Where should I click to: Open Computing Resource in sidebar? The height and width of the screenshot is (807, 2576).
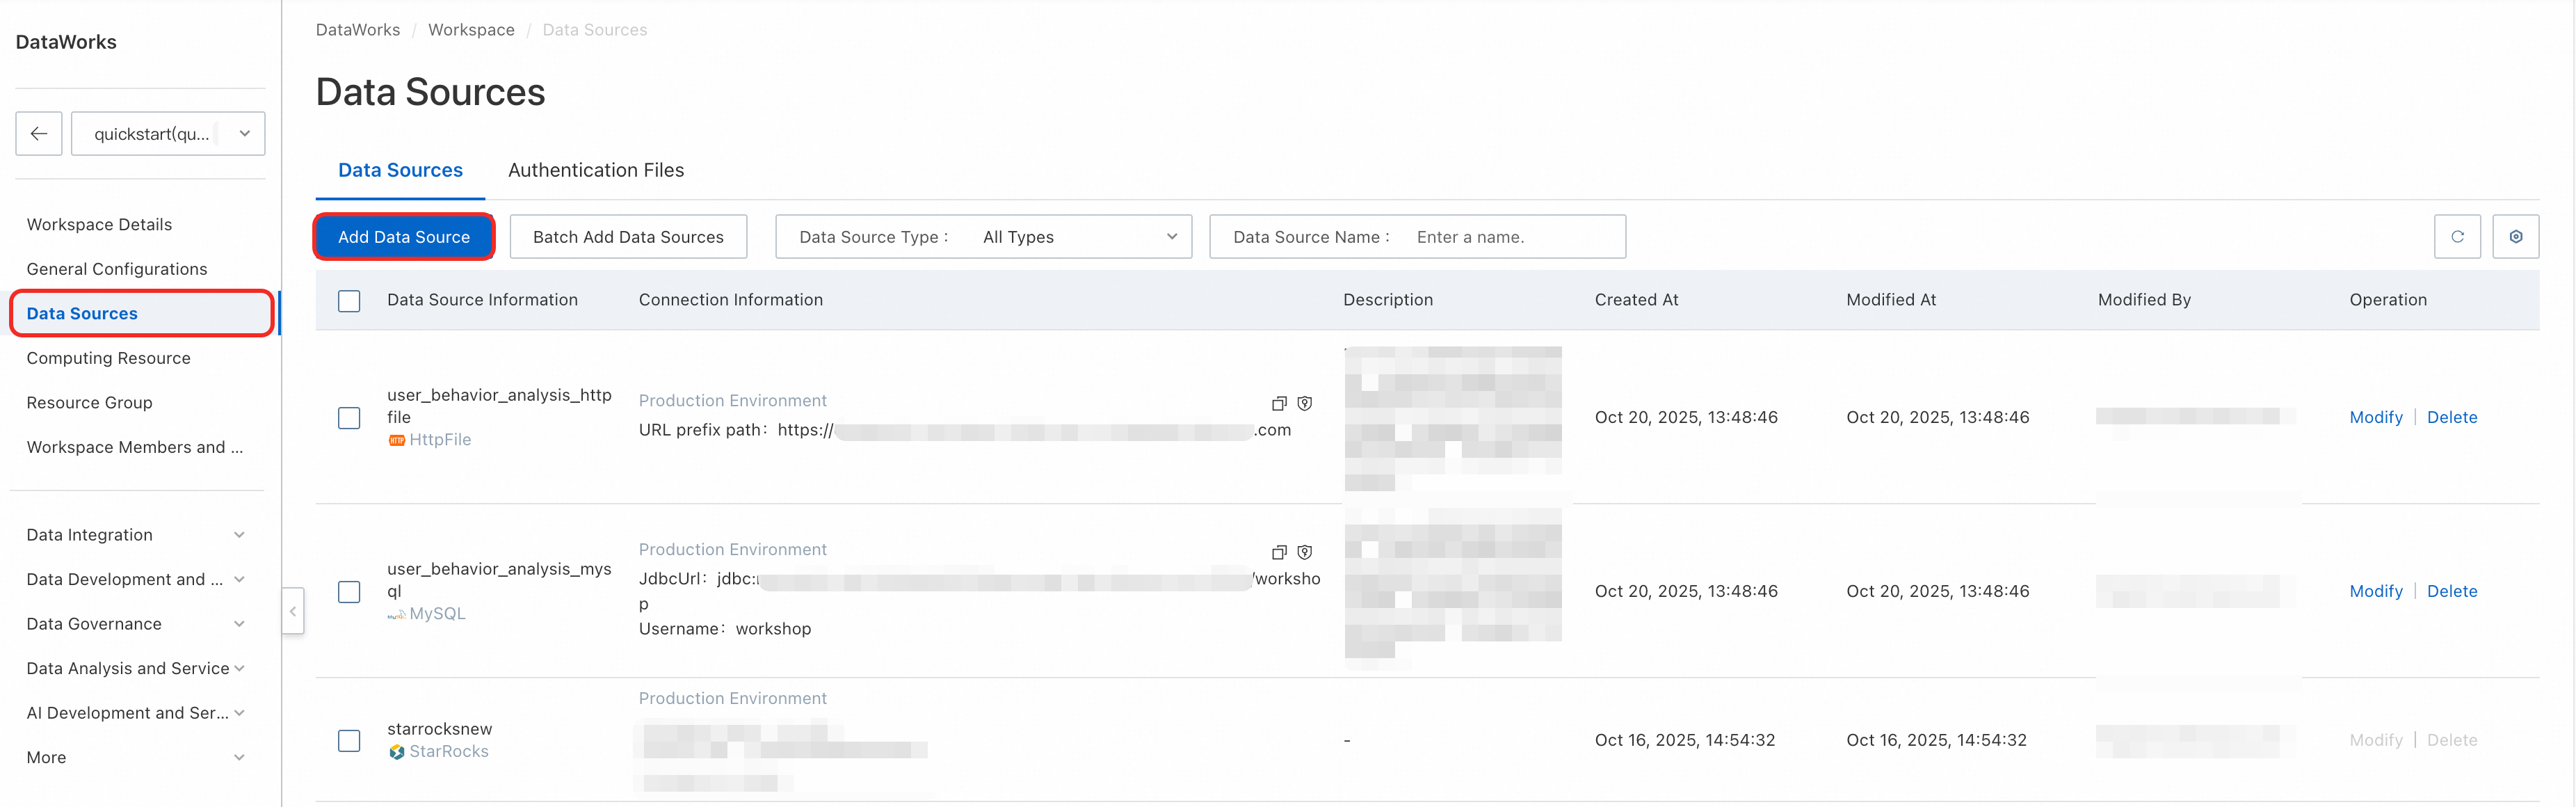point(108,358)
